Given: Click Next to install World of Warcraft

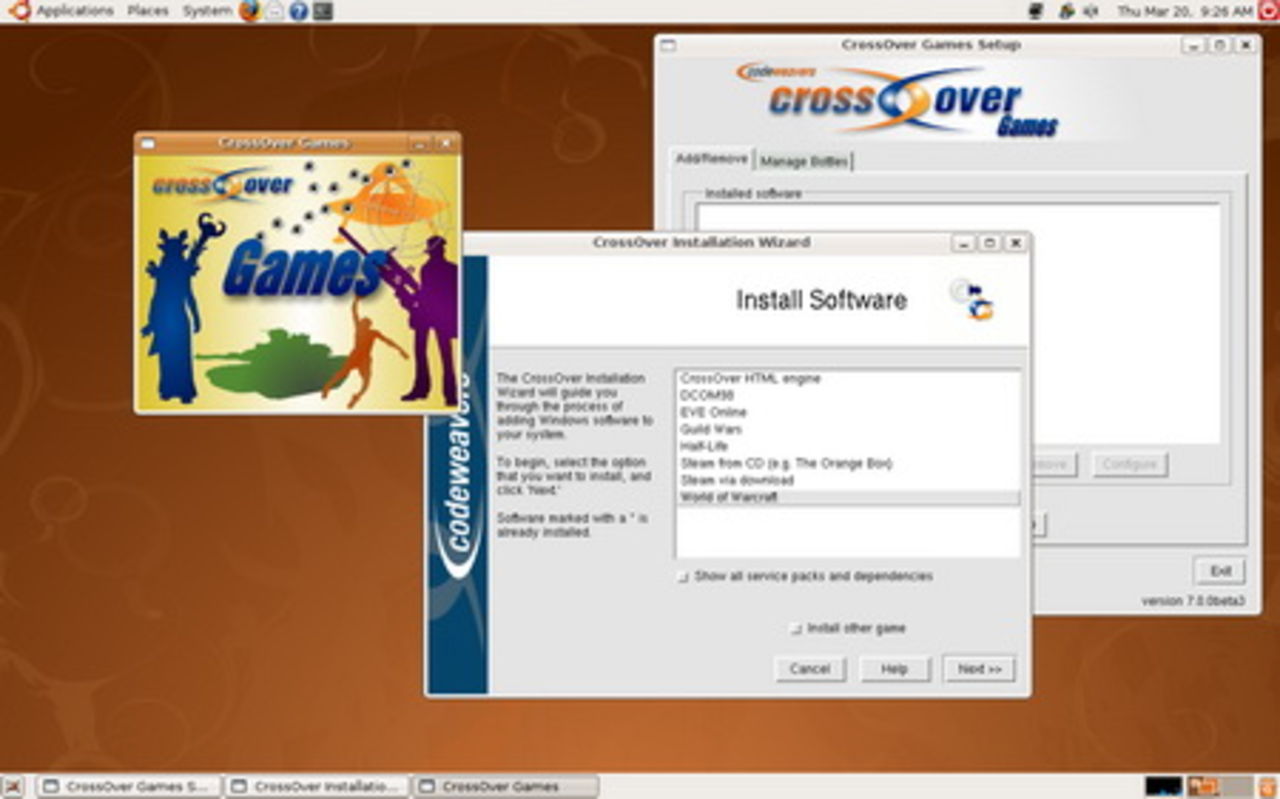Looking at the screenshot, I should pyautogui.click(x=978, y=668).
